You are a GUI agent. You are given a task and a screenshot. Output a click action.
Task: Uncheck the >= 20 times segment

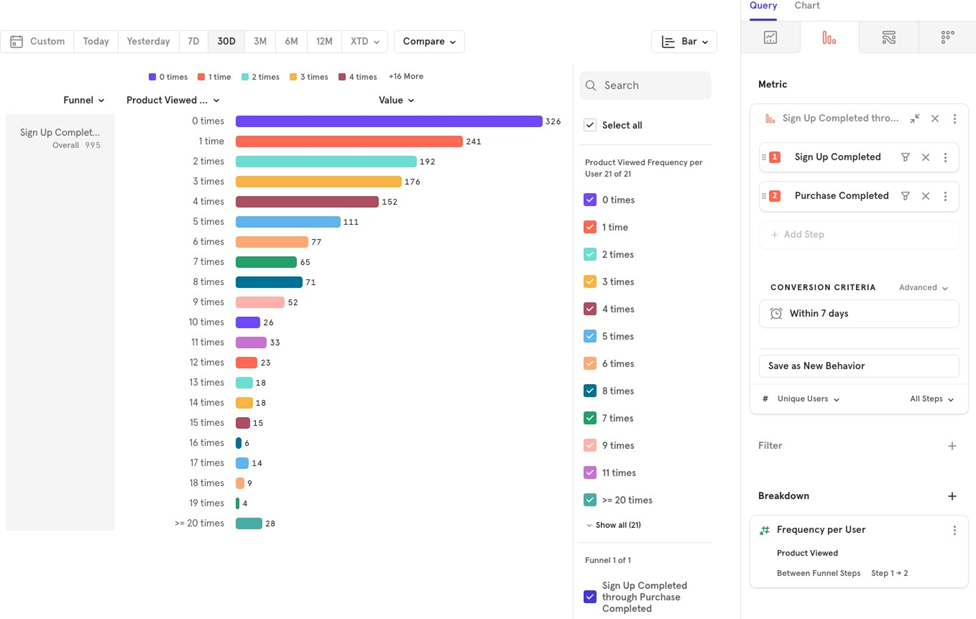point(590,500)
